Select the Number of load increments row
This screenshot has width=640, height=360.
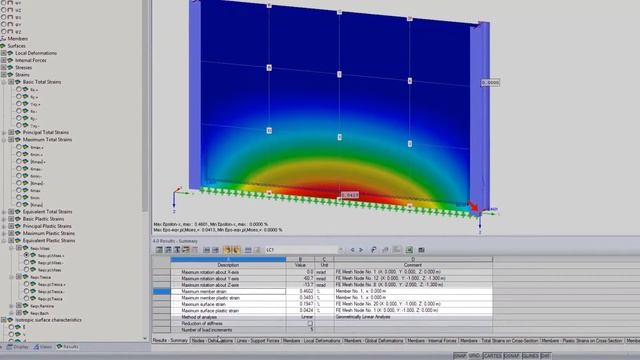[322, 330]
